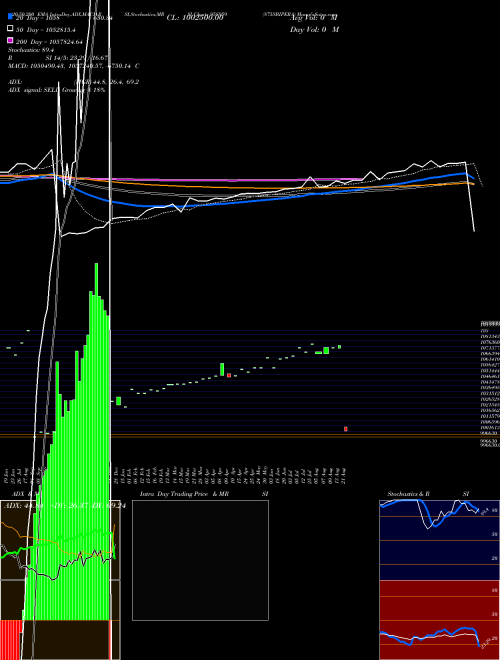The height and width of the screenshot is (660, 500).
Task: Click the 'ADX signal: SELL' text
Action: tap(34, 90)
